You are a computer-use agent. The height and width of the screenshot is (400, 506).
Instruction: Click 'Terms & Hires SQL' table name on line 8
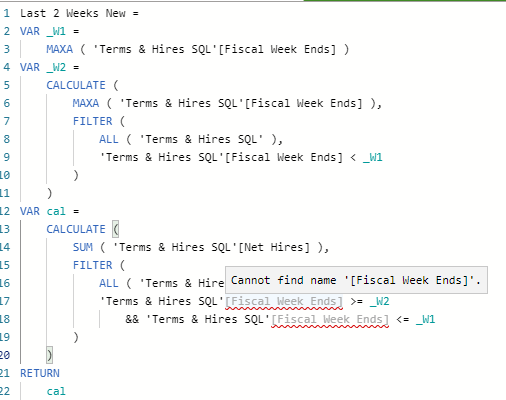tap(201, 139)
